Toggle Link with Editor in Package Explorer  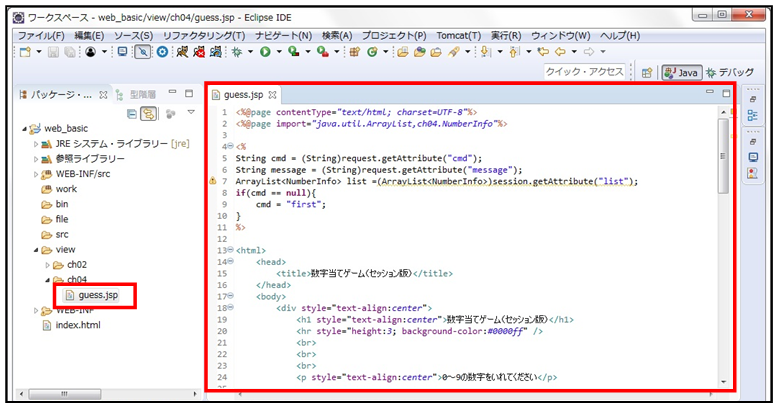(x=148, y=114)
